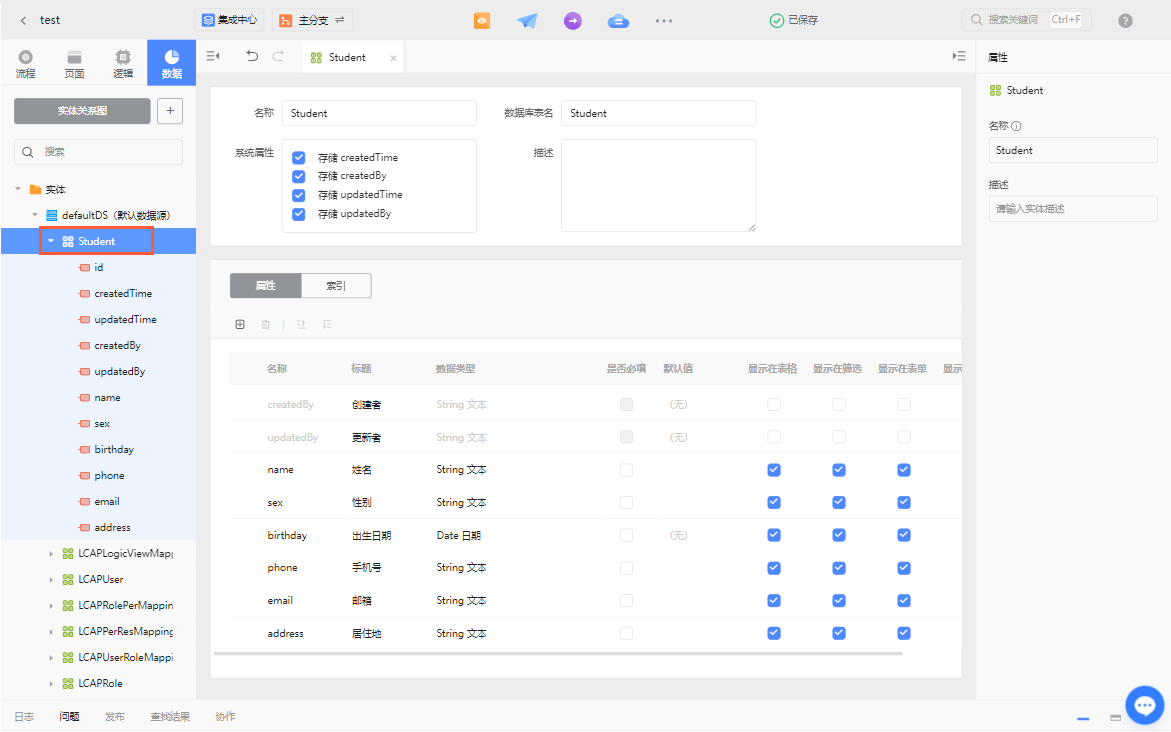1171x732 pixels.
Task: Switch to the 流程 process tab
Action: pos(25,63)
